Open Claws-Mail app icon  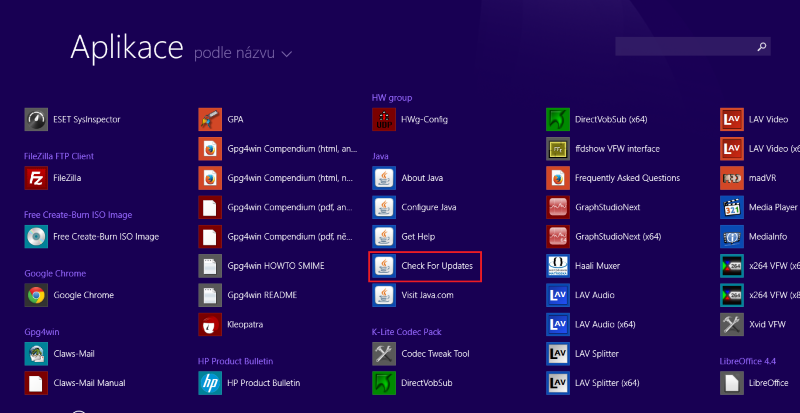36,354
